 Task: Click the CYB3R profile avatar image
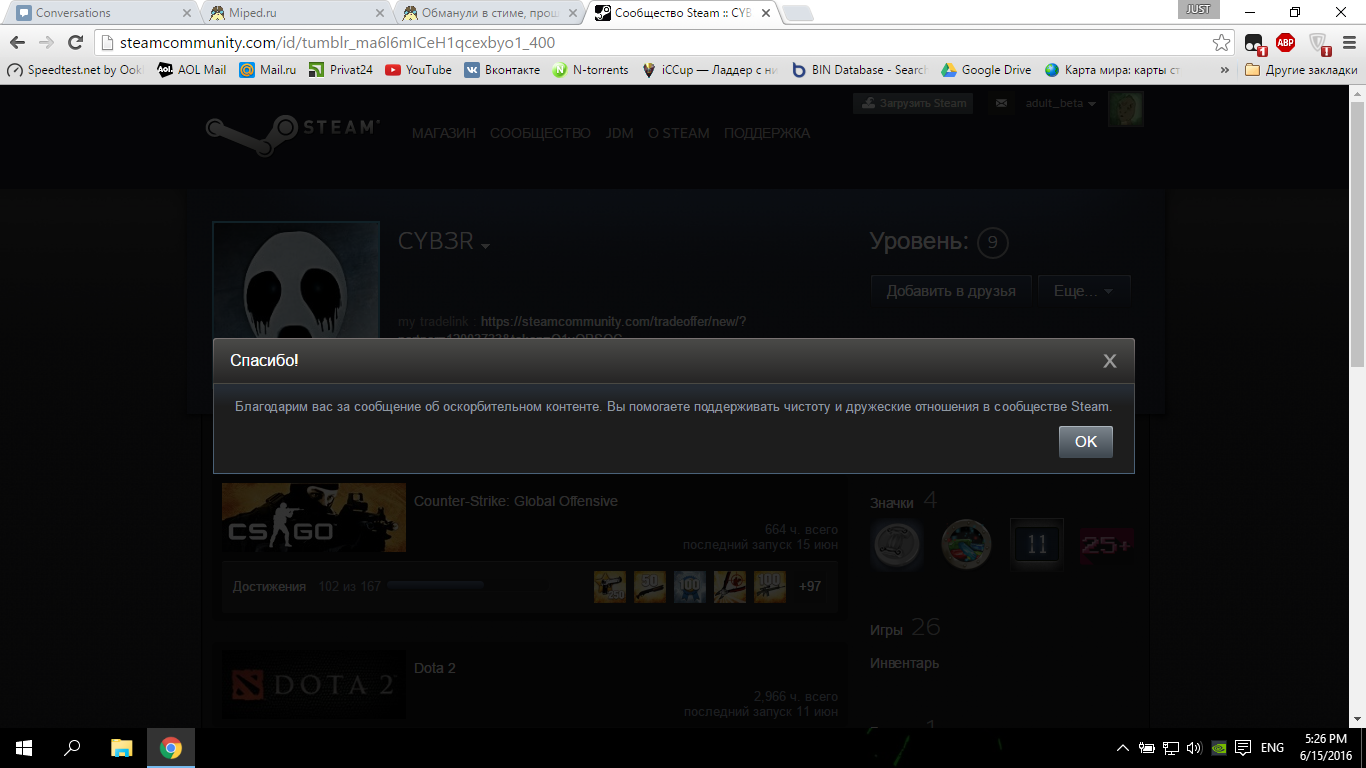[x=296, y=280]
